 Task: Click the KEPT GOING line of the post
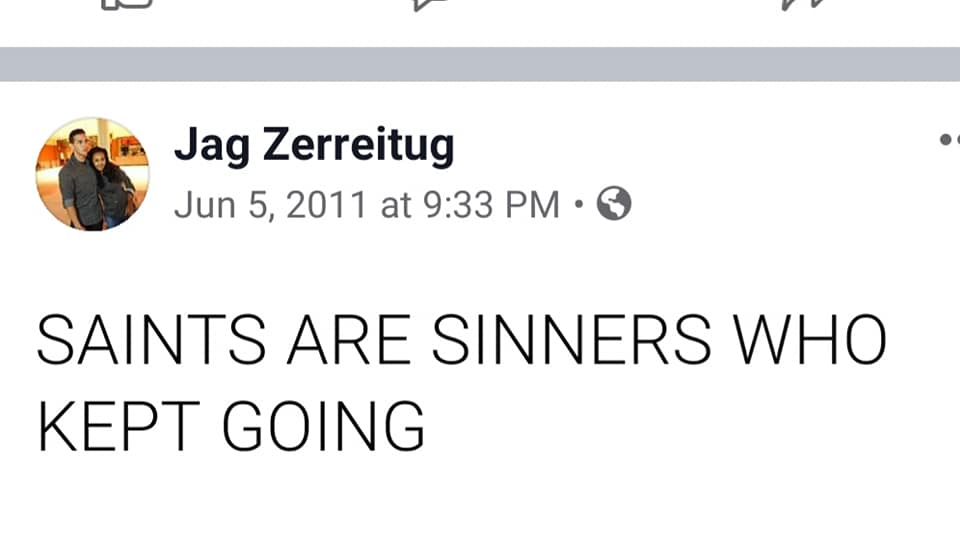231,425
